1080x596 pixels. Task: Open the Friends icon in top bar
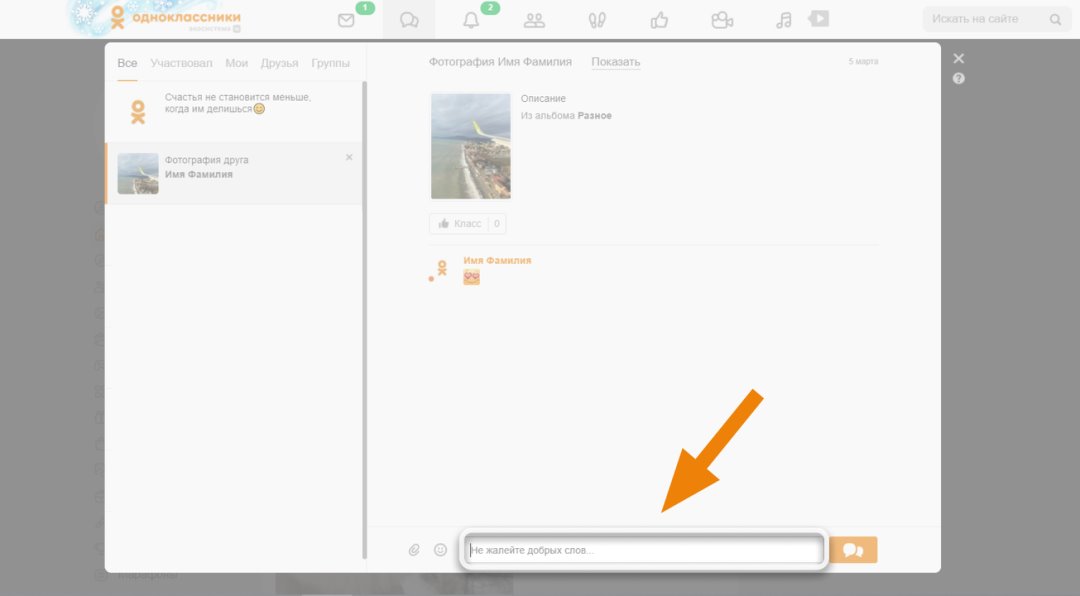tap(534, 20)
